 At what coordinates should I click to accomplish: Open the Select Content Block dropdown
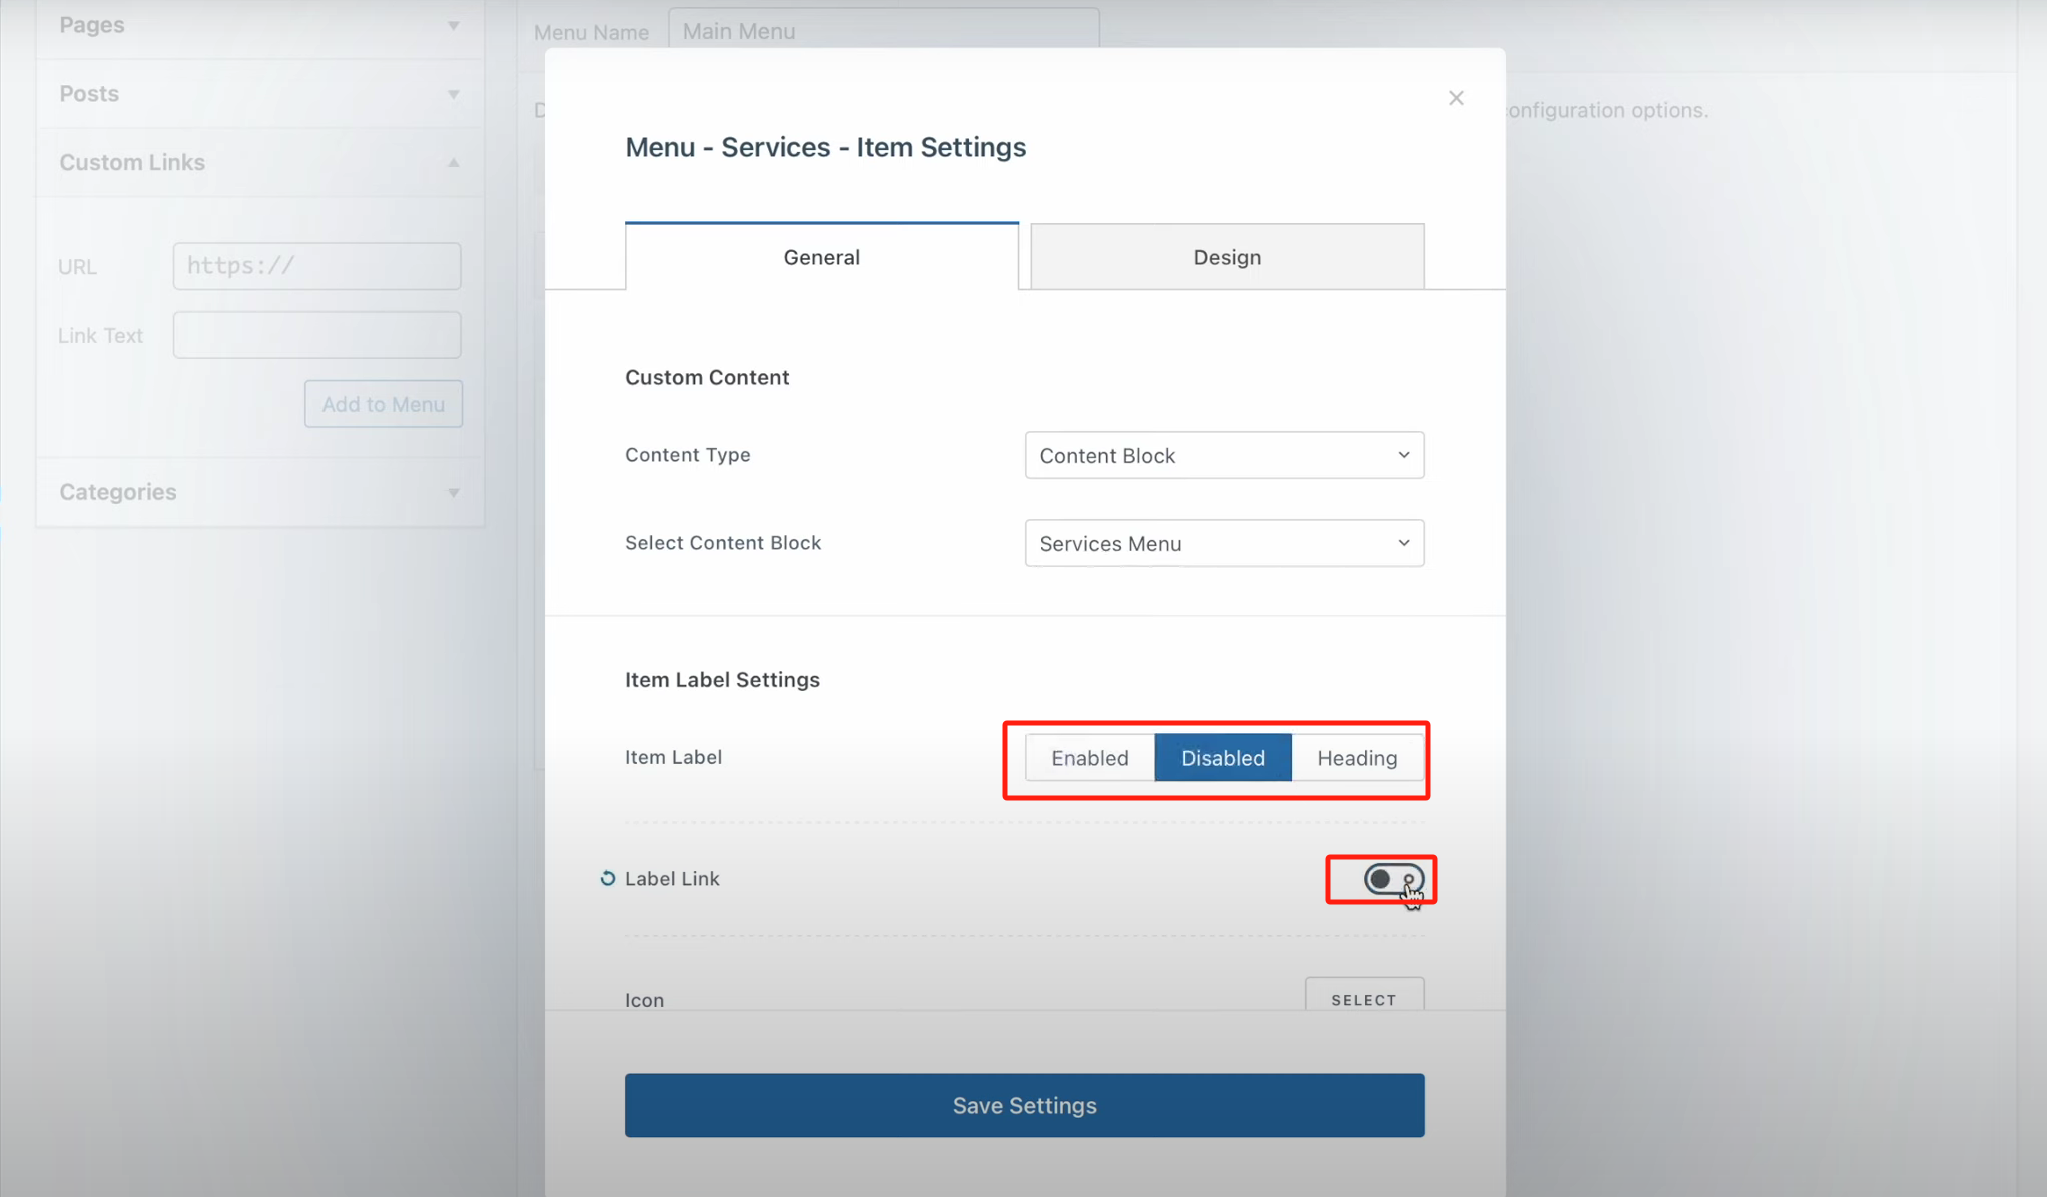click(x=1224, y=544)
